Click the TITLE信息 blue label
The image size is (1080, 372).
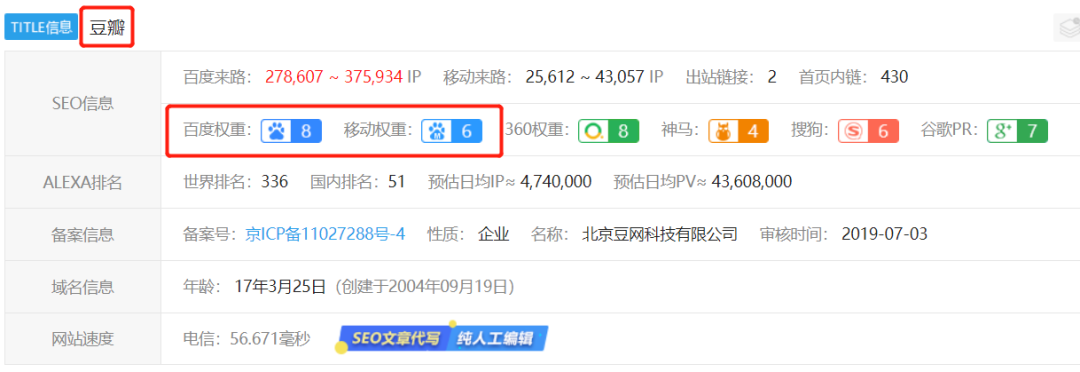(41, 27)
